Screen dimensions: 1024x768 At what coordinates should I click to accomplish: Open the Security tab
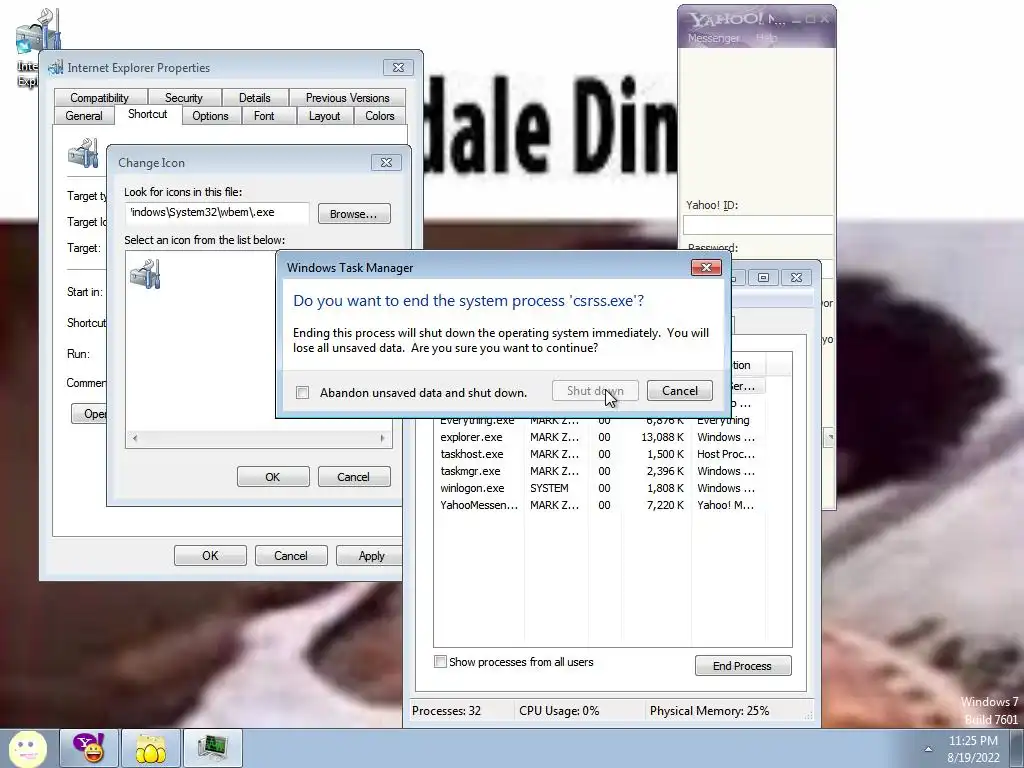[x=184, y=97]
